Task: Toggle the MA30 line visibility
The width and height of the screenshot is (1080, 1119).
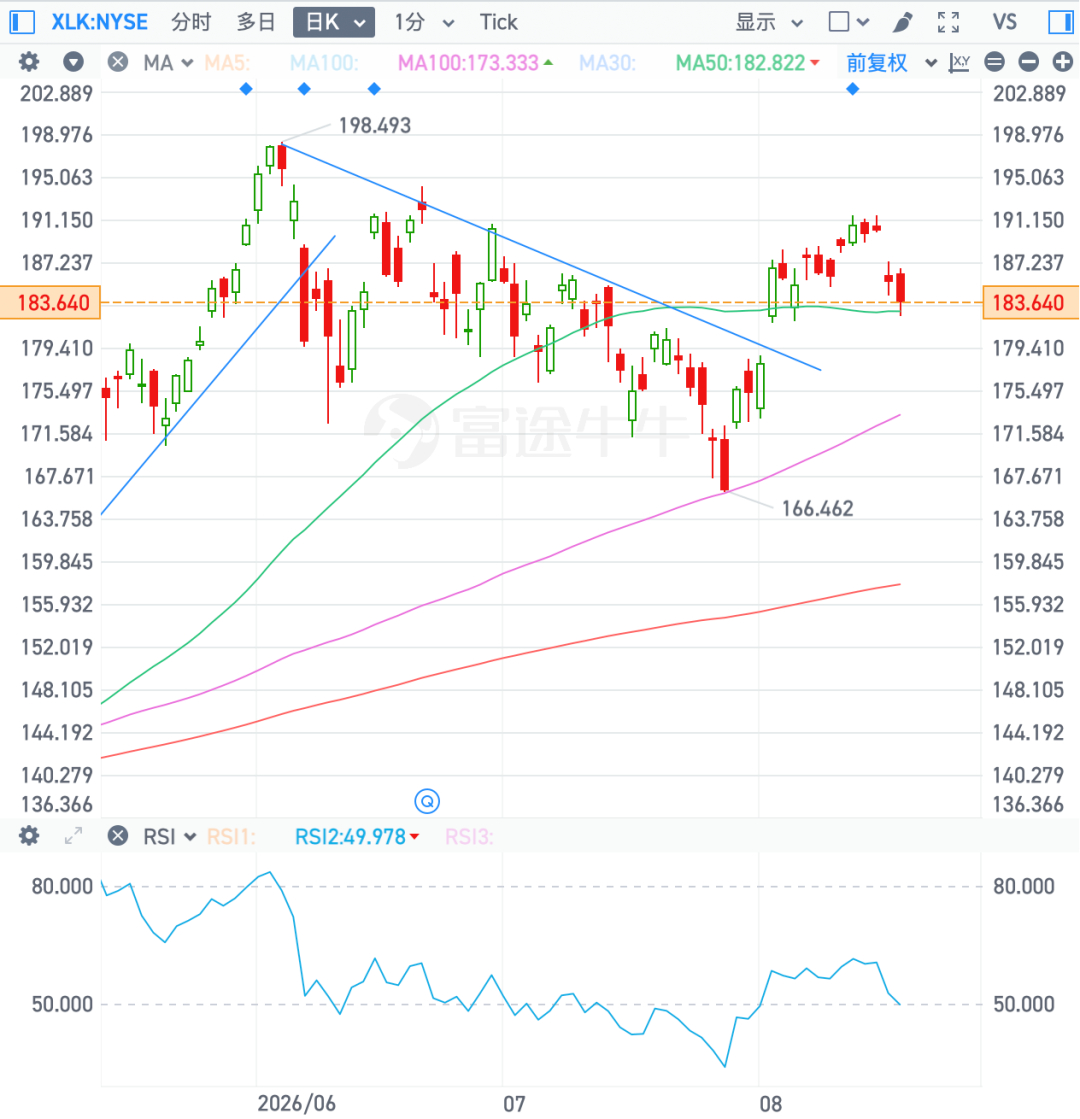Action: [x=607, y=63]
